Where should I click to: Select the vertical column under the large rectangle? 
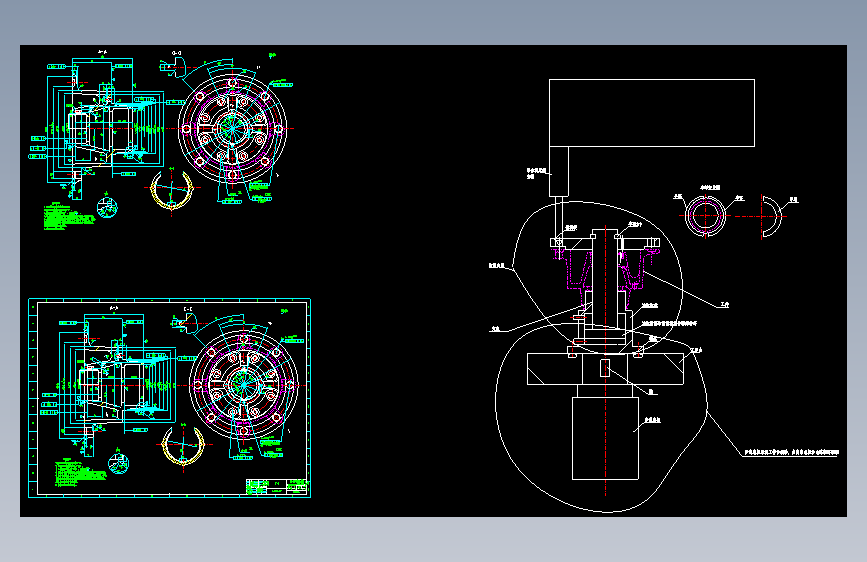(x=558, y=171)
